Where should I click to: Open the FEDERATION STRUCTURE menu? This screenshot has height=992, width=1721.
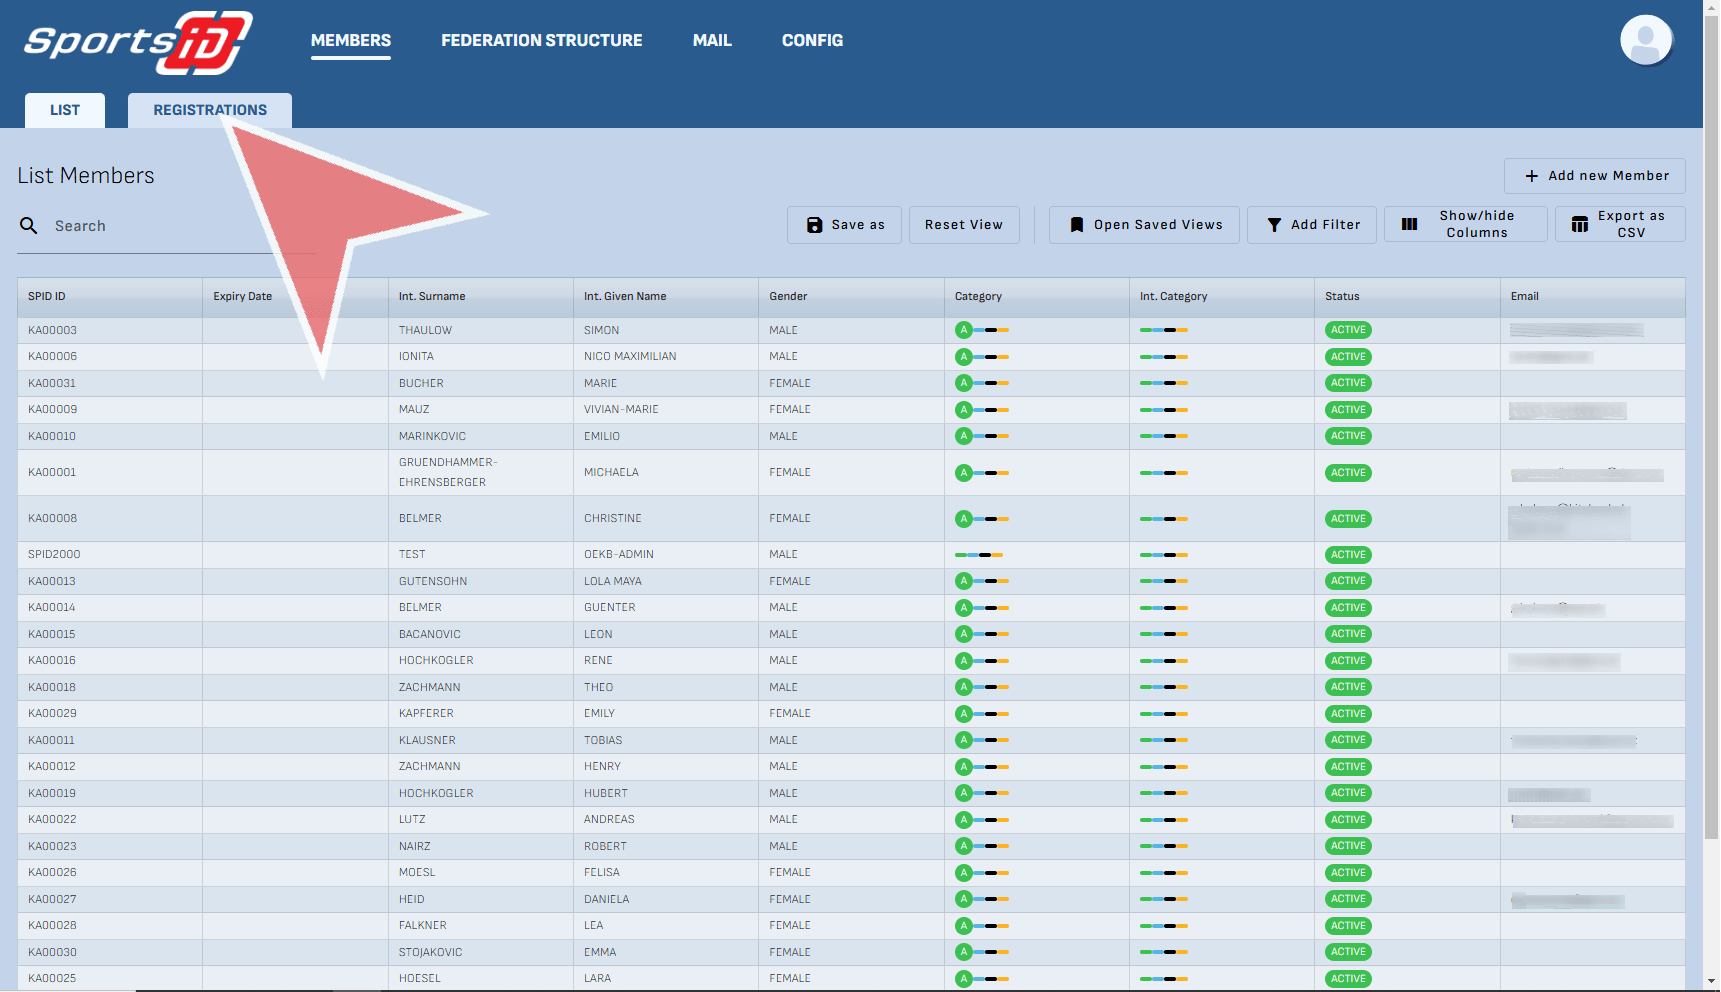[x=541, y=40]
